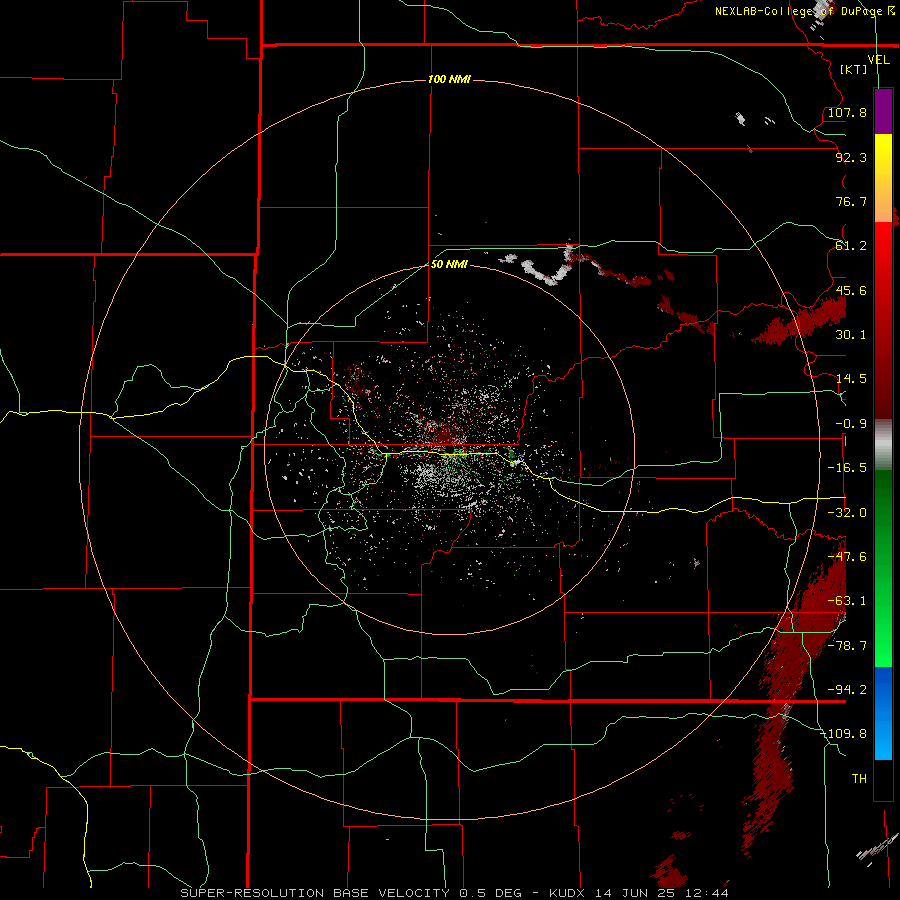Select the 92.3 legend value
Viewport: 900px width, 900px height.
click(x=851, y=157)
